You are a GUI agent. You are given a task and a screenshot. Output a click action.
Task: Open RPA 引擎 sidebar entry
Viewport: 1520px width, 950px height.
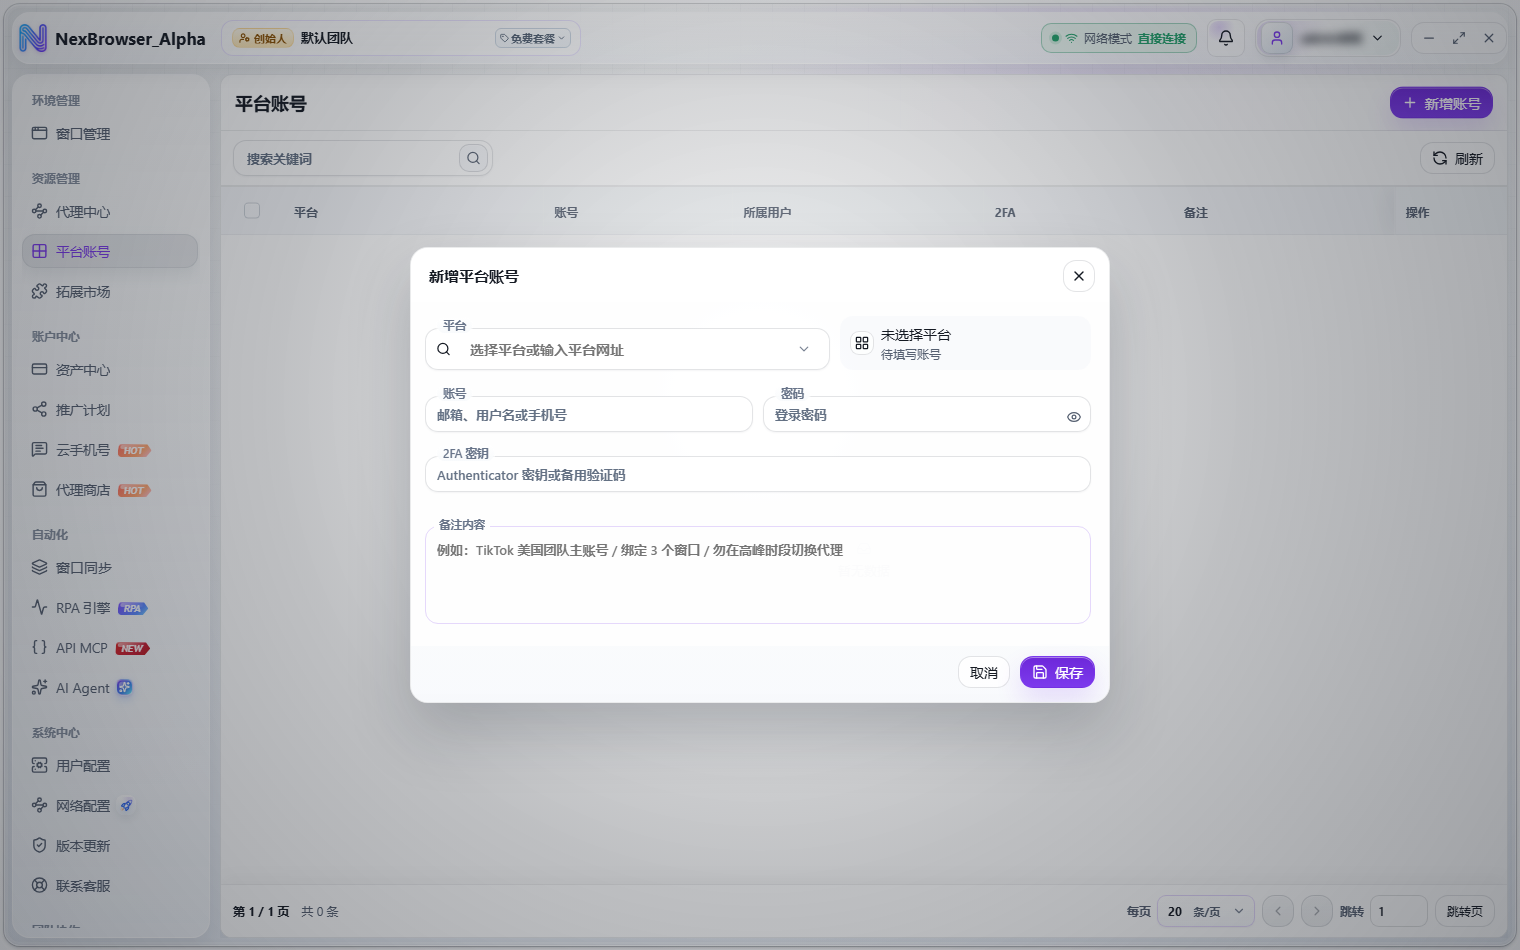[110, 607]
